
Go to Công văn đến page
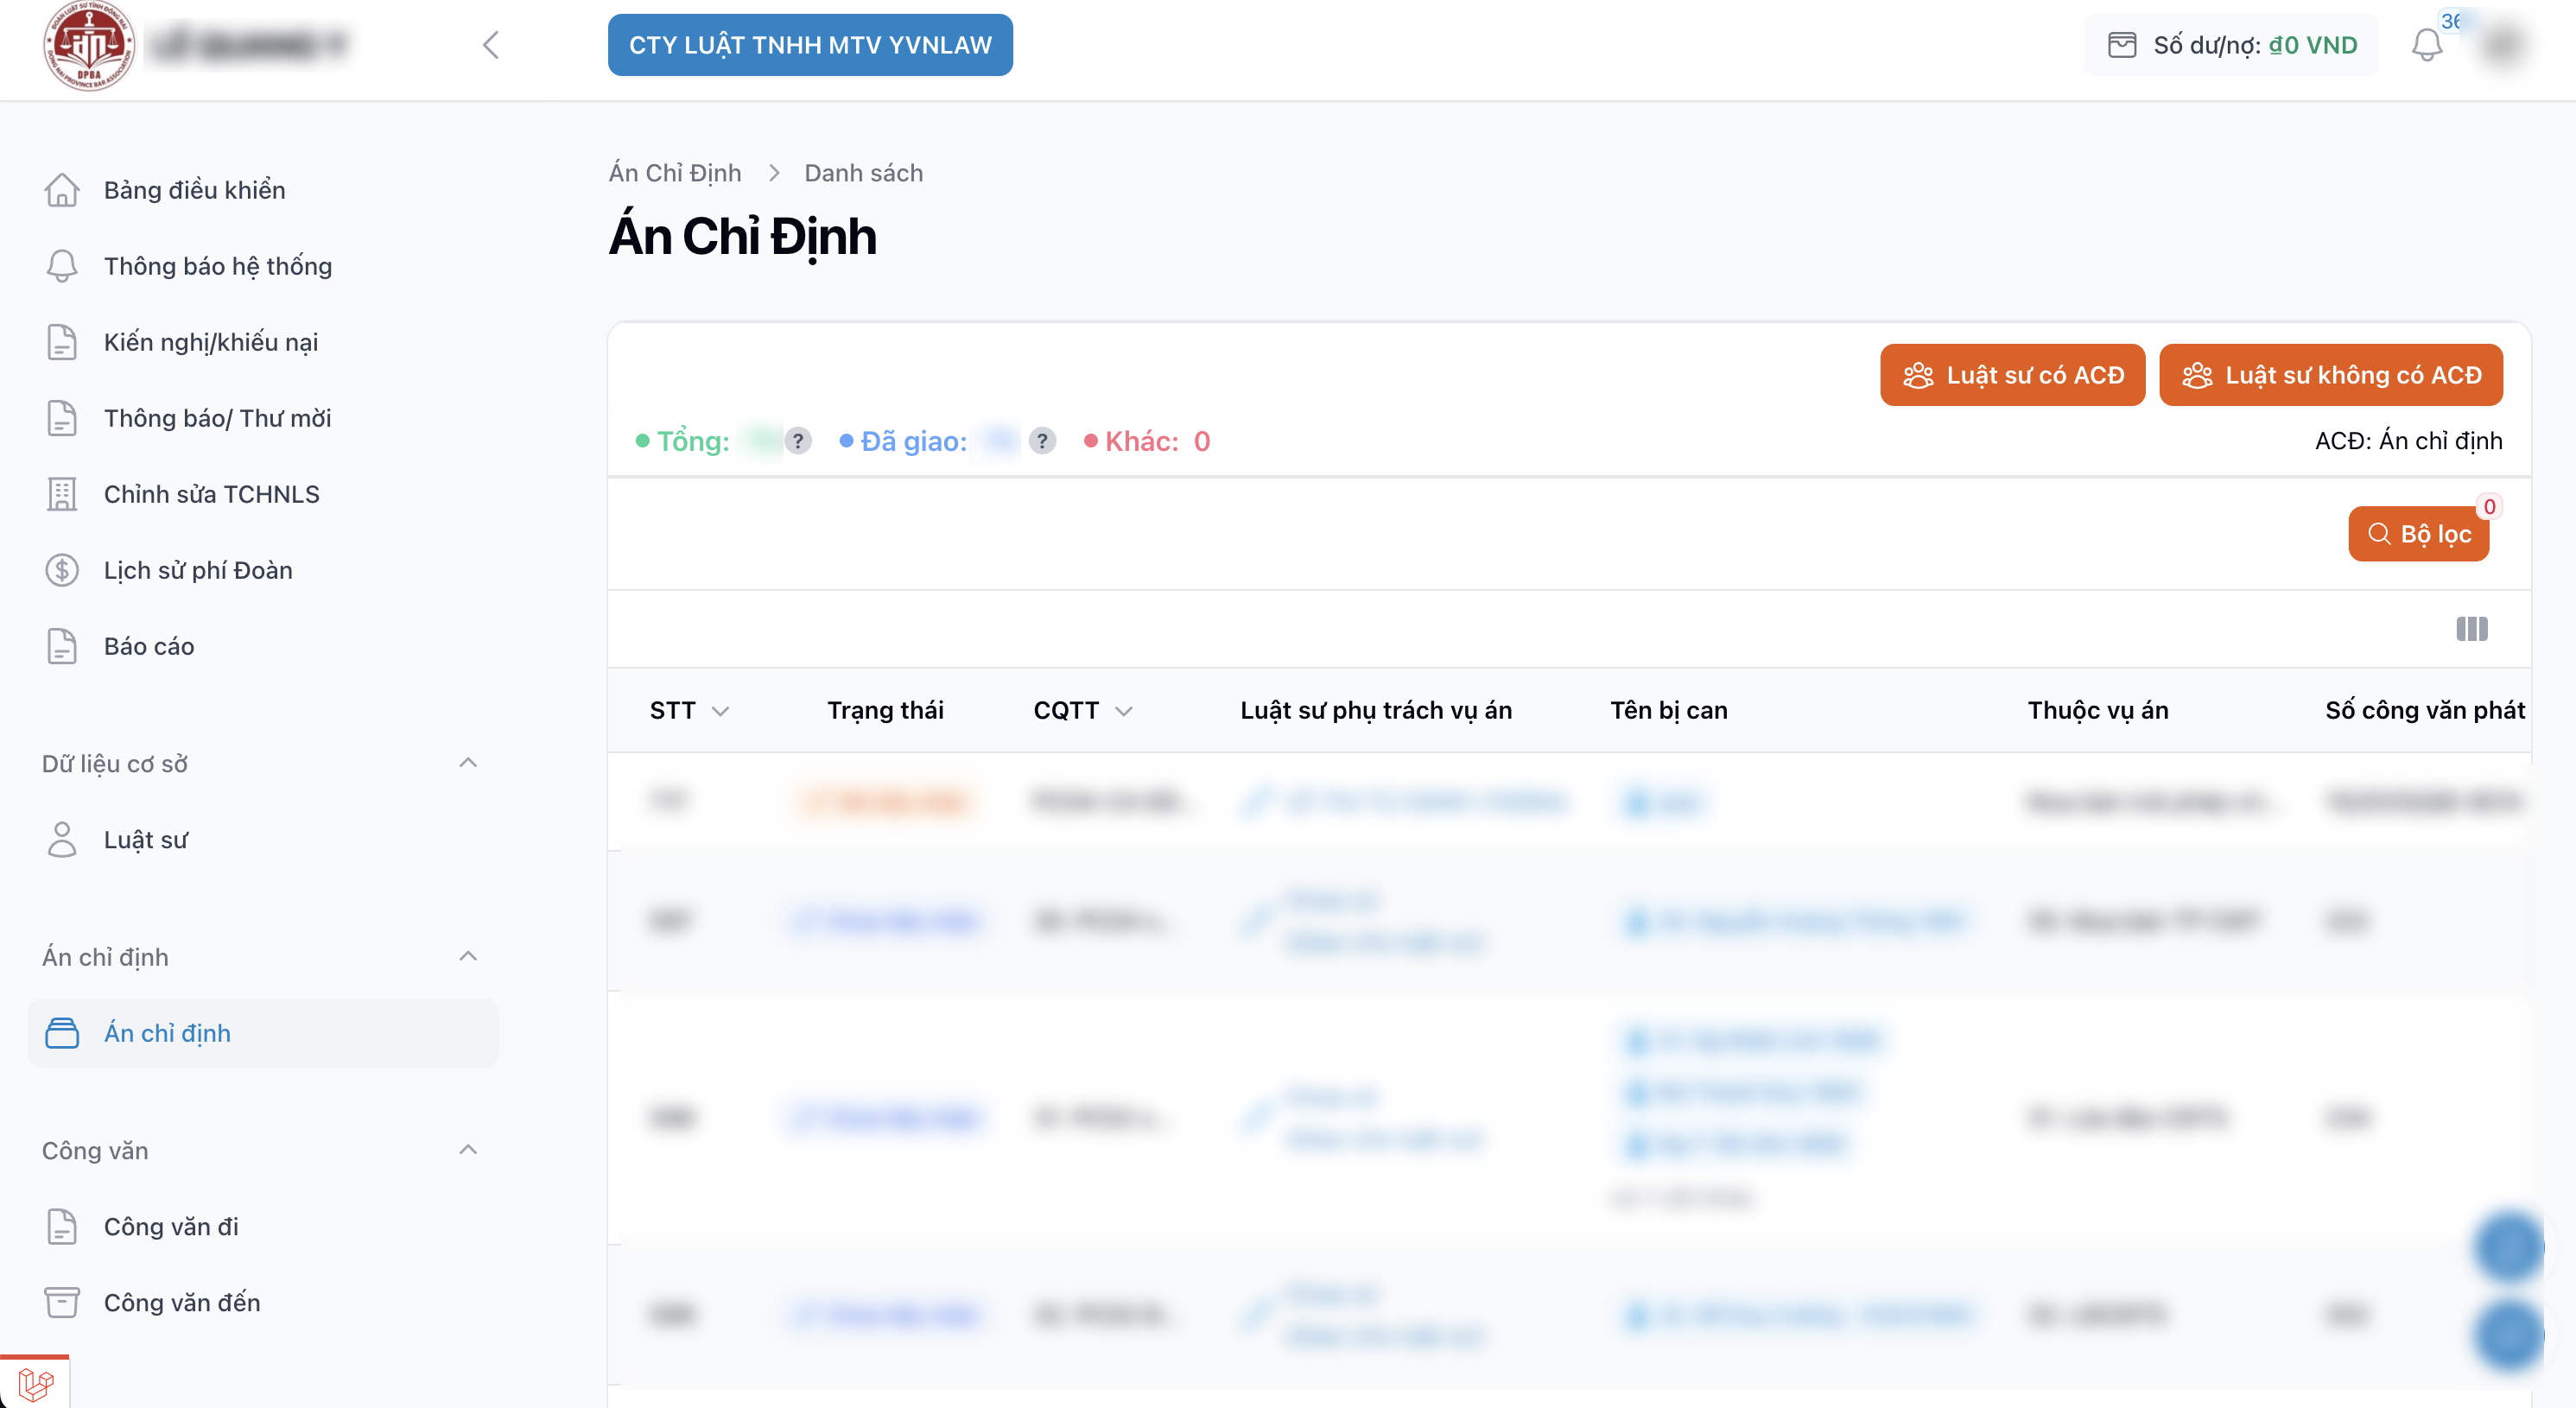[x=182, y=1302]
